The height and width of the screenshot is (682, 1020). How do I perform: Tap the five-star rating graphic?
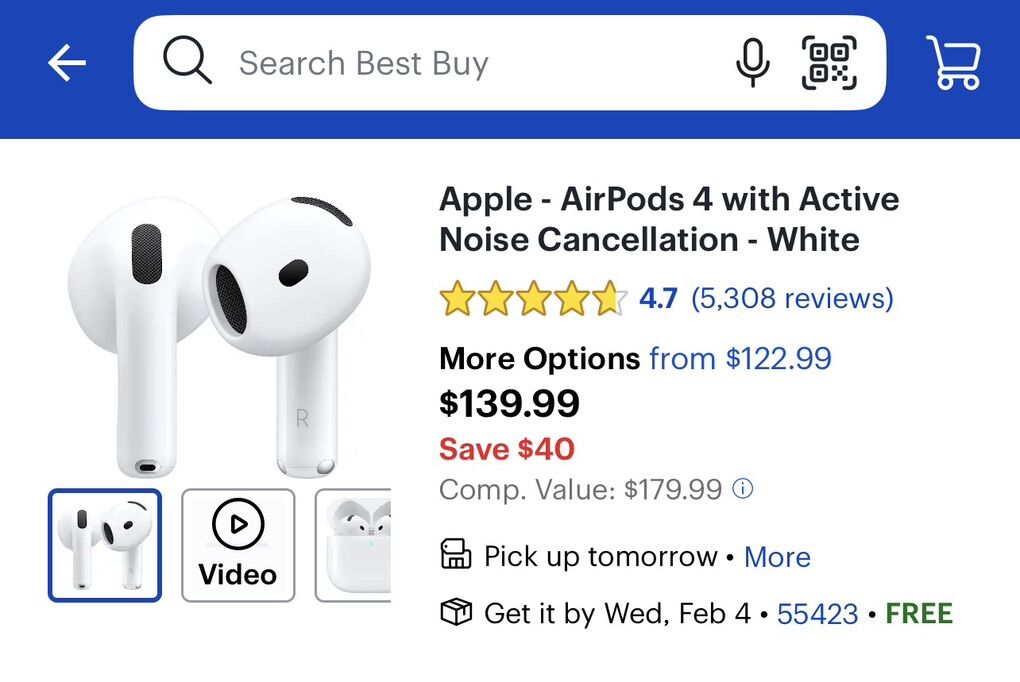click(533, 298)
